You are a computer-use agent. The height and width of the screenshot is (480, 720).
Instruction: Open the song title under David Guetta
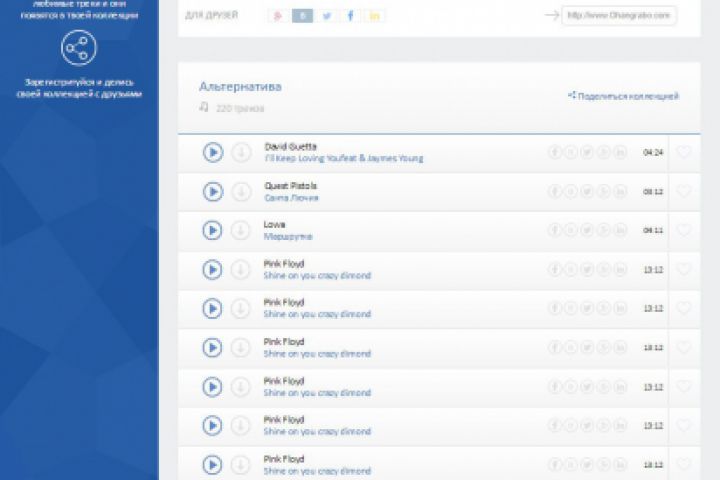point(344,158)
